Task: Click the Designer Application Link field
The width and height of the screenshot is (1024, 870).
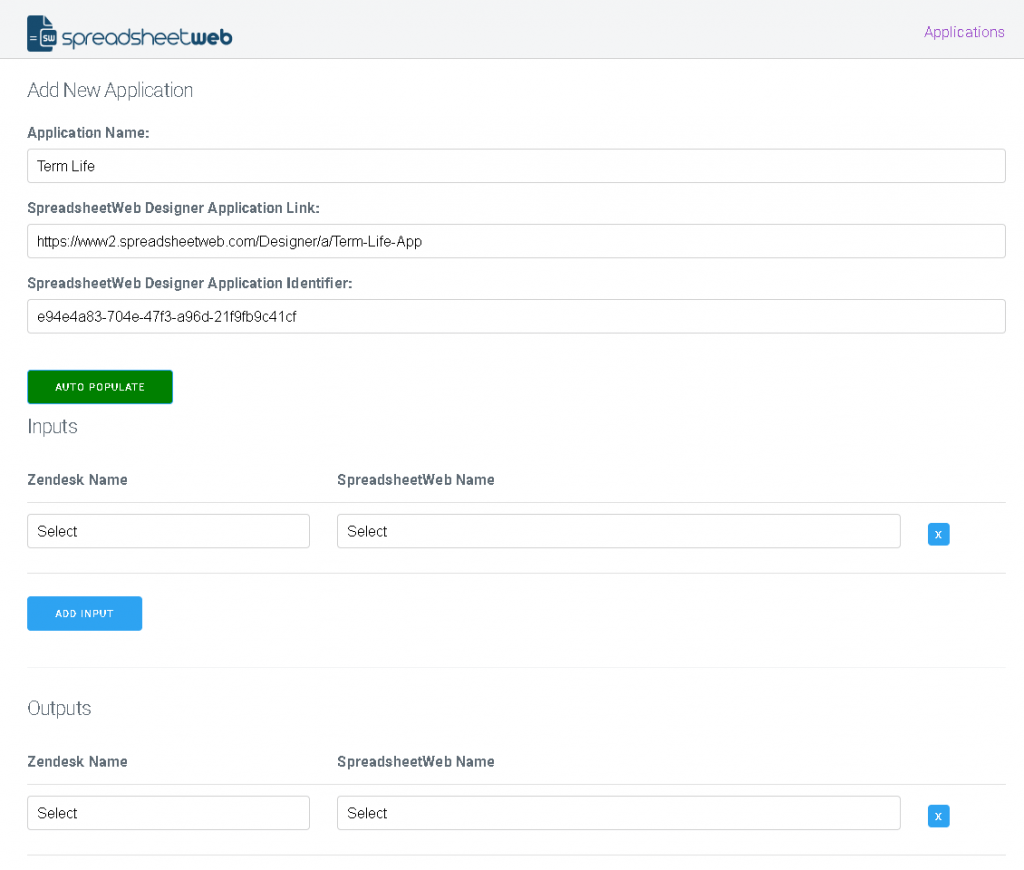Action: (x=516, y=241)
